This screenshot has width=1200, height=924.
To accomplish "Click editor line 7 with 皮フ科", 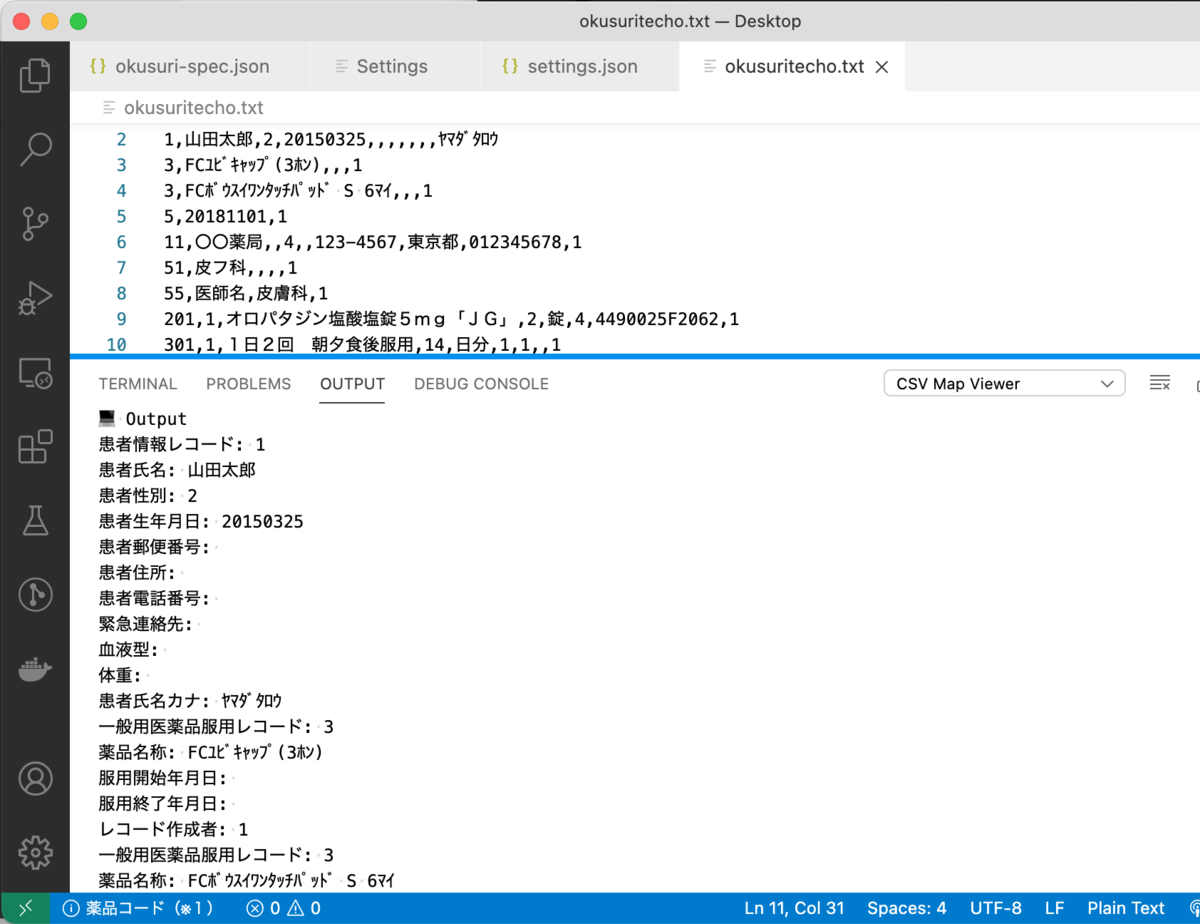I will coord(231,268).
